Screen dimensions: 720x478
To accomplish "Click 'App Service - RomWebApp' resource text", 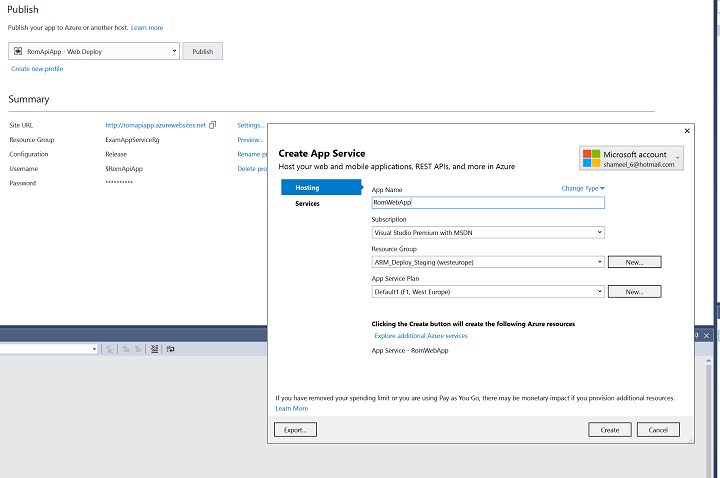I will (410, 350).
